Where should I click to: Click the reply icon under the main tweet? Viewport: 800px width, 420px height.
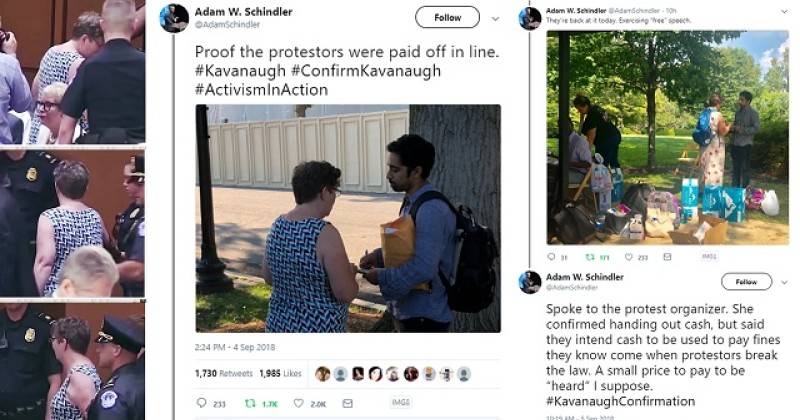pyautogui.click(x=202, y=403)
